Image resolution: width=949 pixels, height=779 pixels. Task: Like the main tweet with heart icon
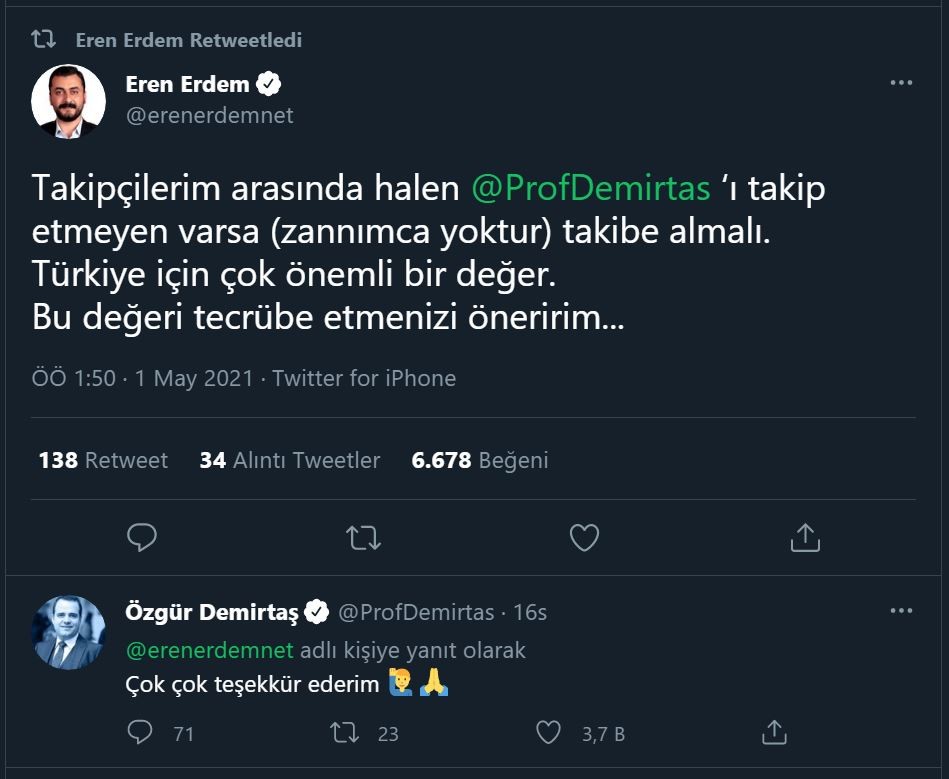point(584,538)
